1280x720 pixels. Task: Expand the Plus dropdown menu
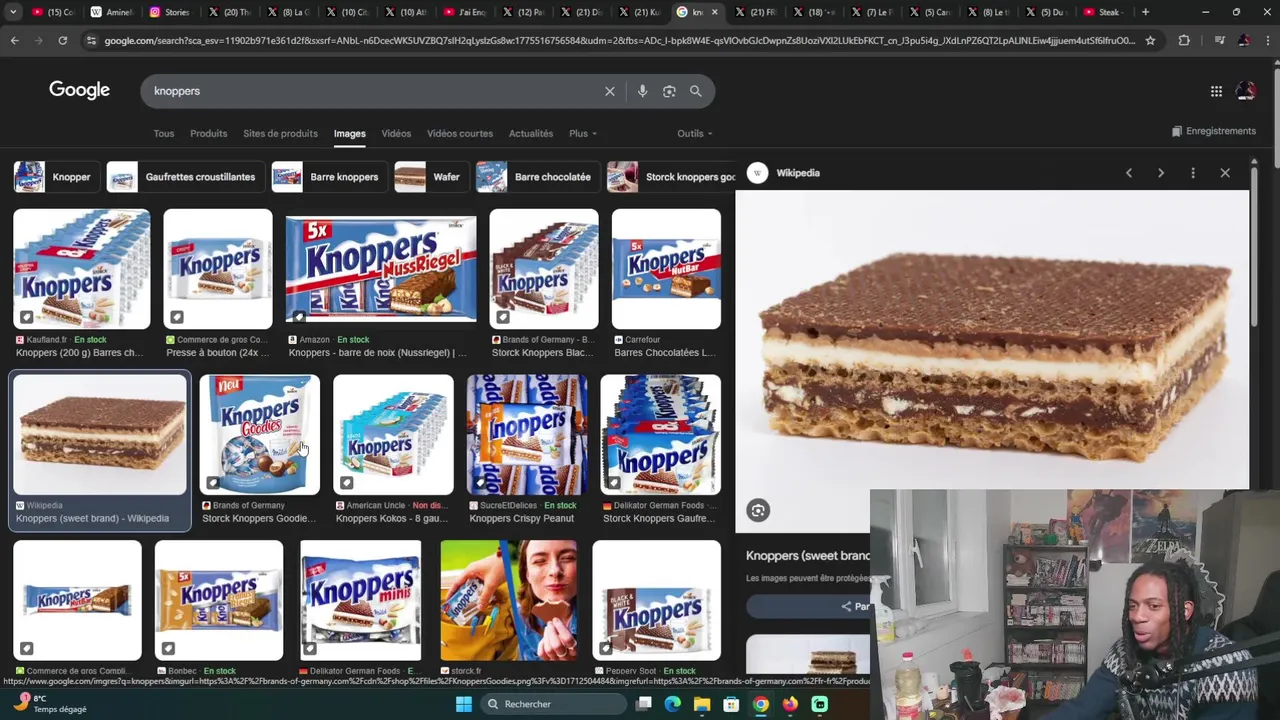[x=583, y=134]
